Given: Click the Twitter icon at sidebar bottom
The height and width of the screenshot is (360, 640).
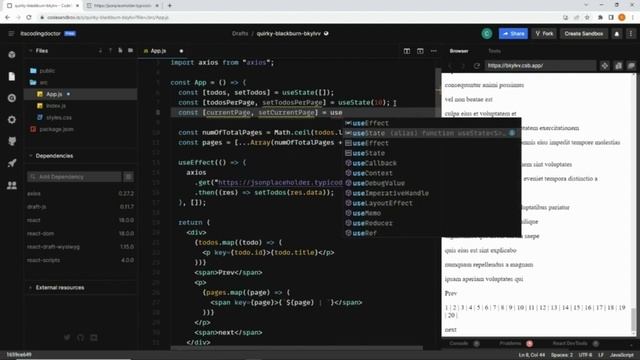Looking at the screenshot, I should (x=67, y=338).
